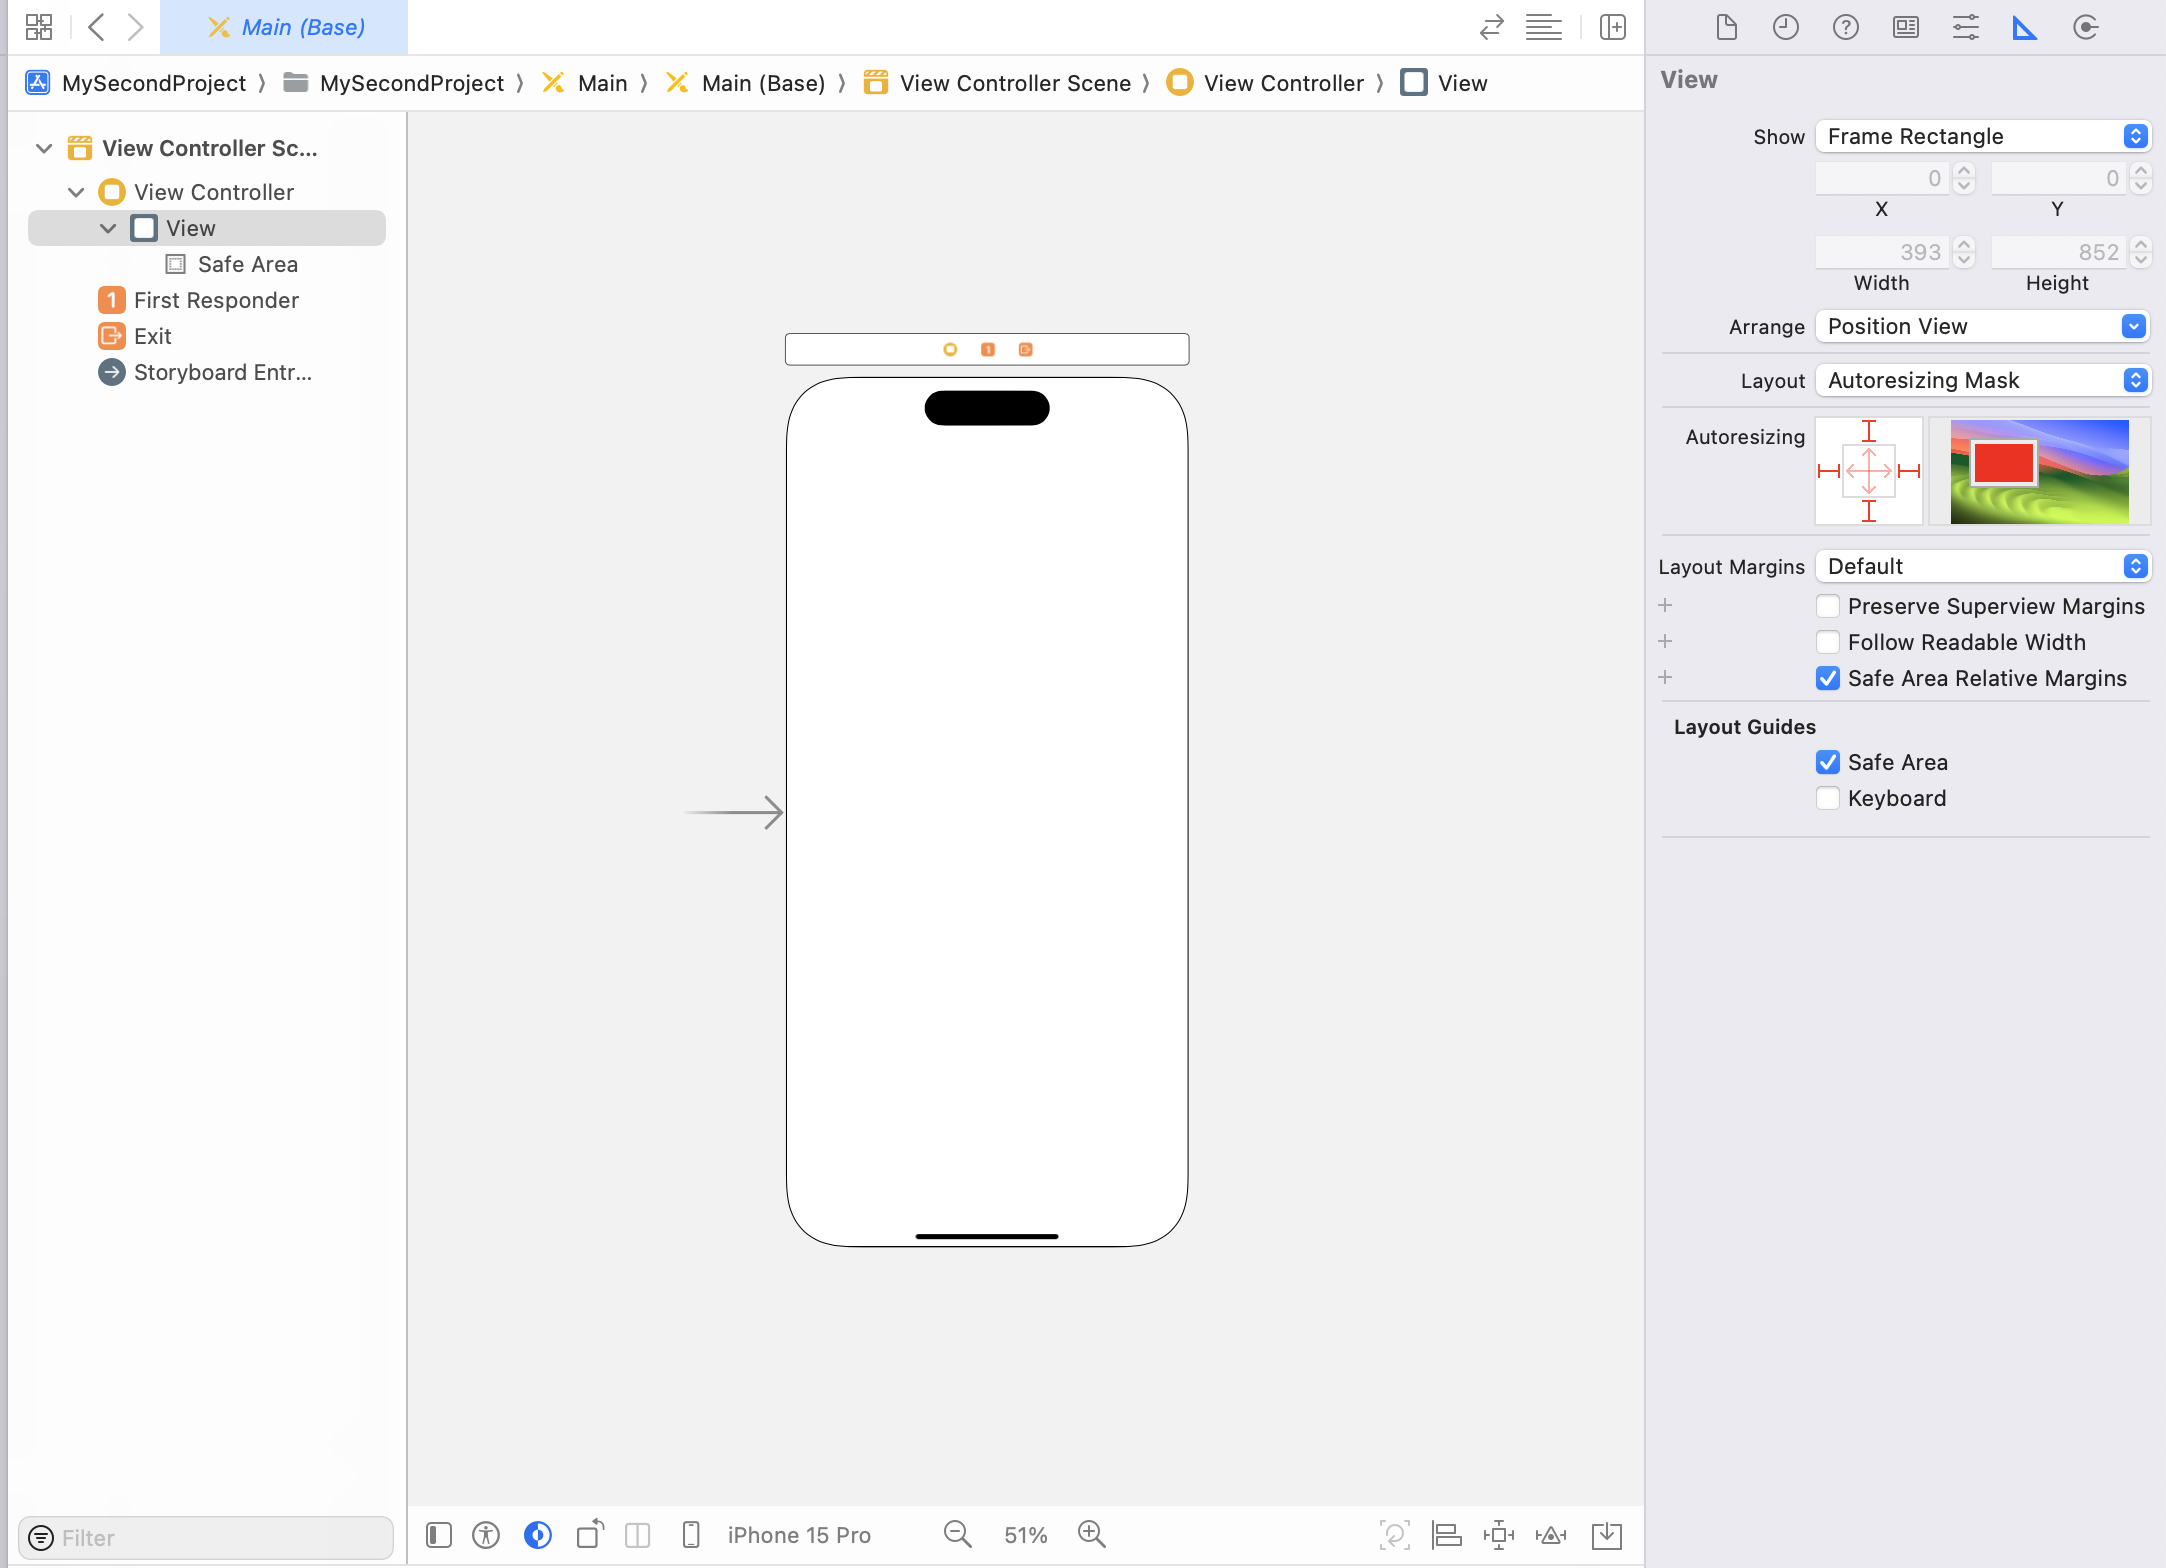This screenshot has width=2166, height=1568.
Task: Click the Zoom Out magnifier icon
Action: [957, 1534]
